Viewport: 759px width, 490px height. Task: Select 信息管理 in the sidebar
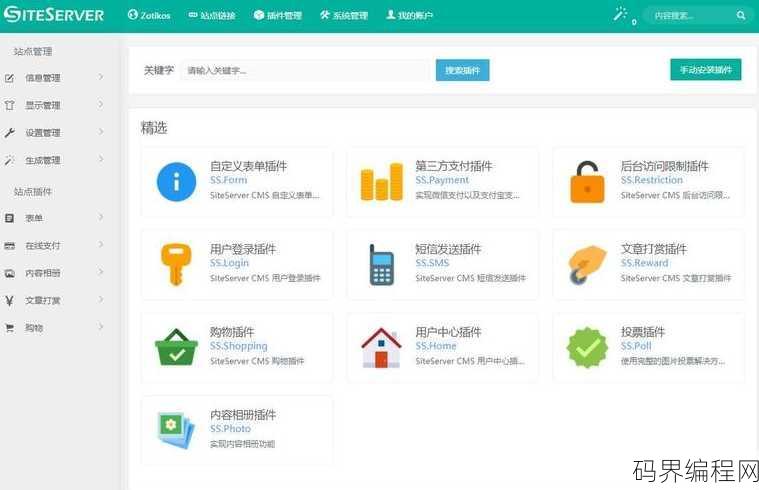(x=43, y=78)
